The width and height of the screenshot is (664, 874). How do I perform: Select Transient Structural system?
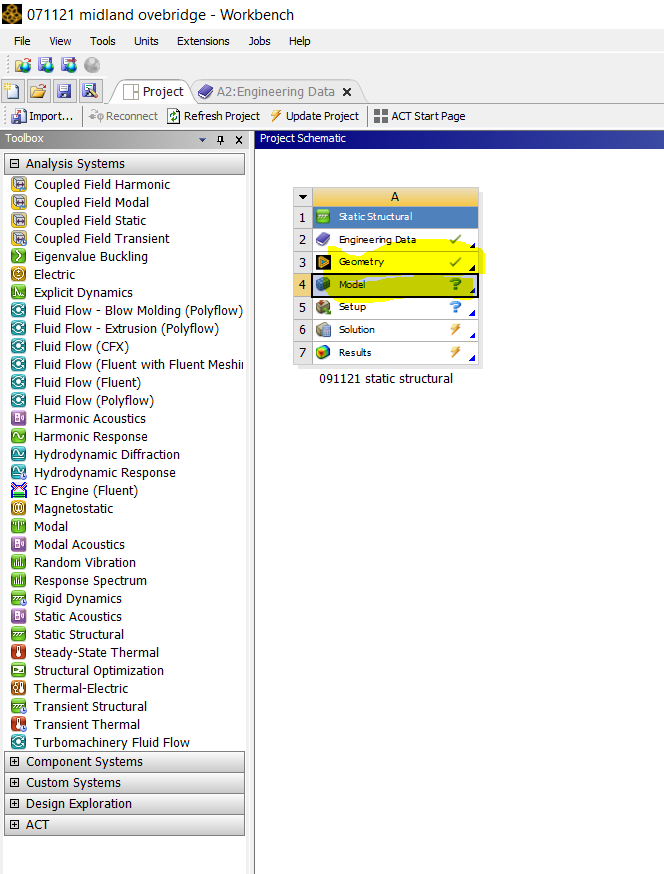tap(90, 706)
